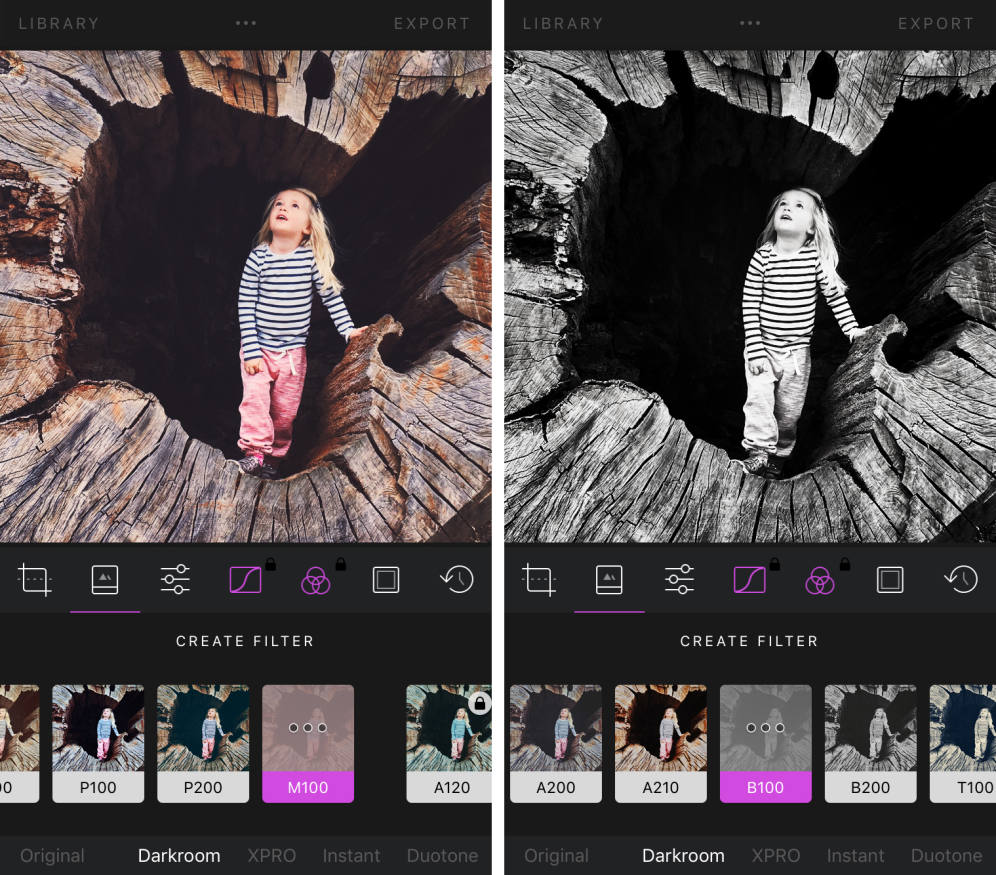Open options for selected B100 filter

pos(765,728)
